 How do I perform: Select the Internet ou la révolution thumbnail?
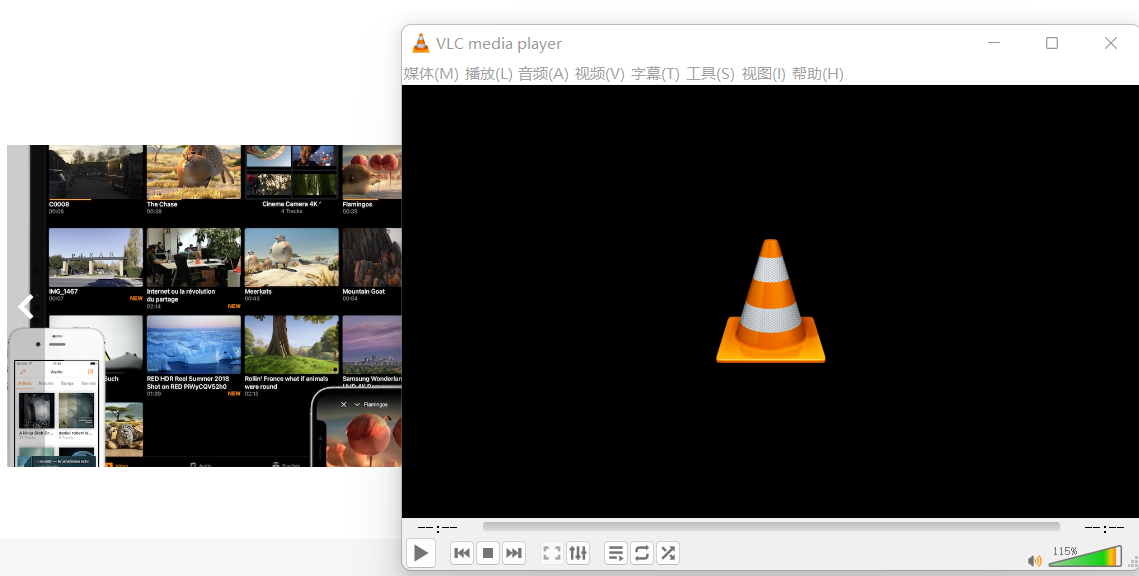tap(193, 257)
